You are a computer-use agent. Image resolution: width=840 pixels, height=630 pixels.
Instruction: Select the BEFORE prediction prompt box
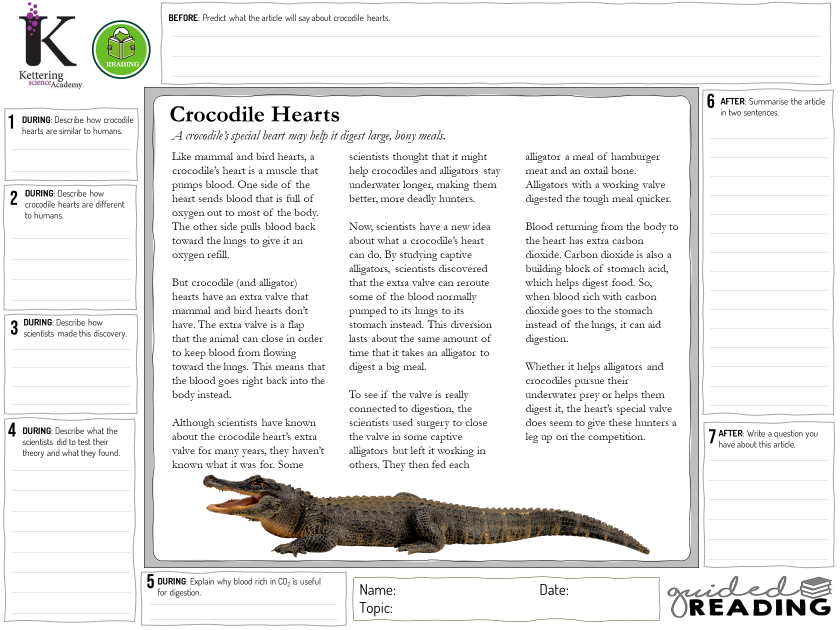[498, 40]
